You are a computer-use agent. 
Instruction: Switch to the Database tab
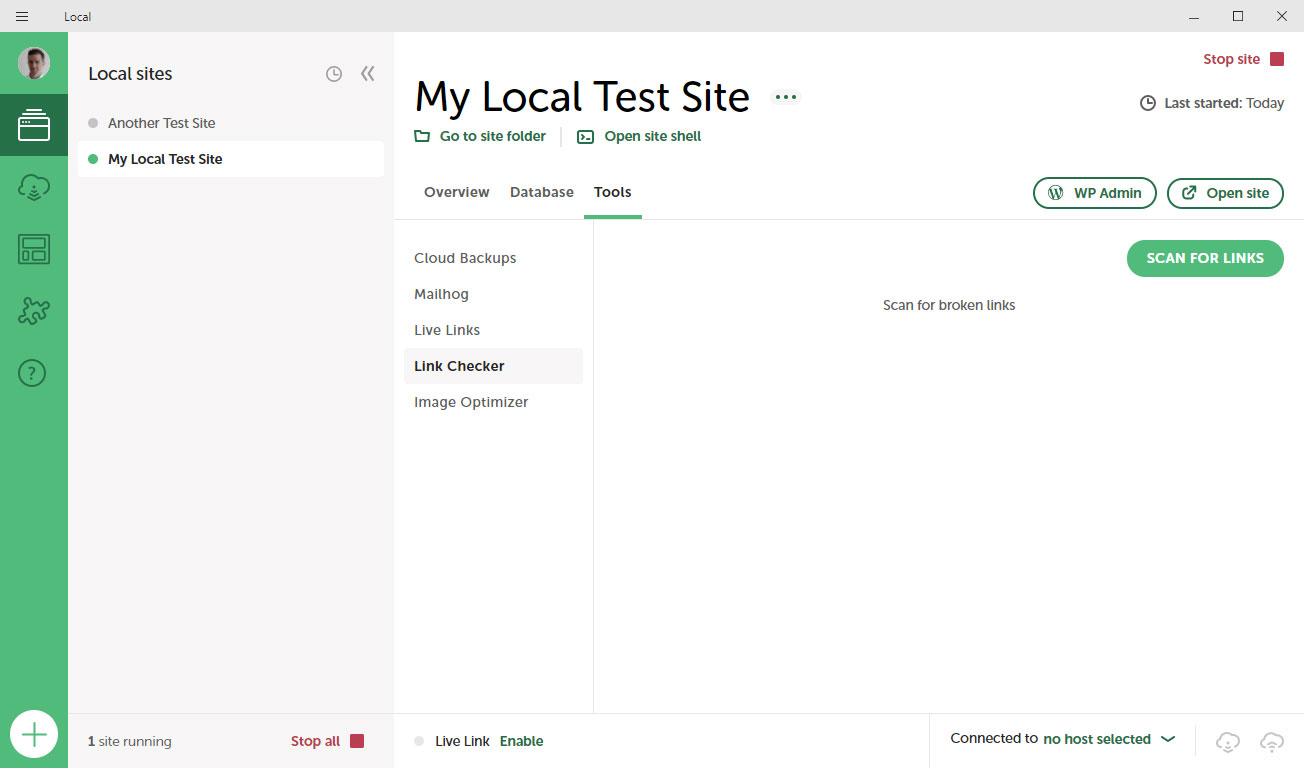click(542, 192)
